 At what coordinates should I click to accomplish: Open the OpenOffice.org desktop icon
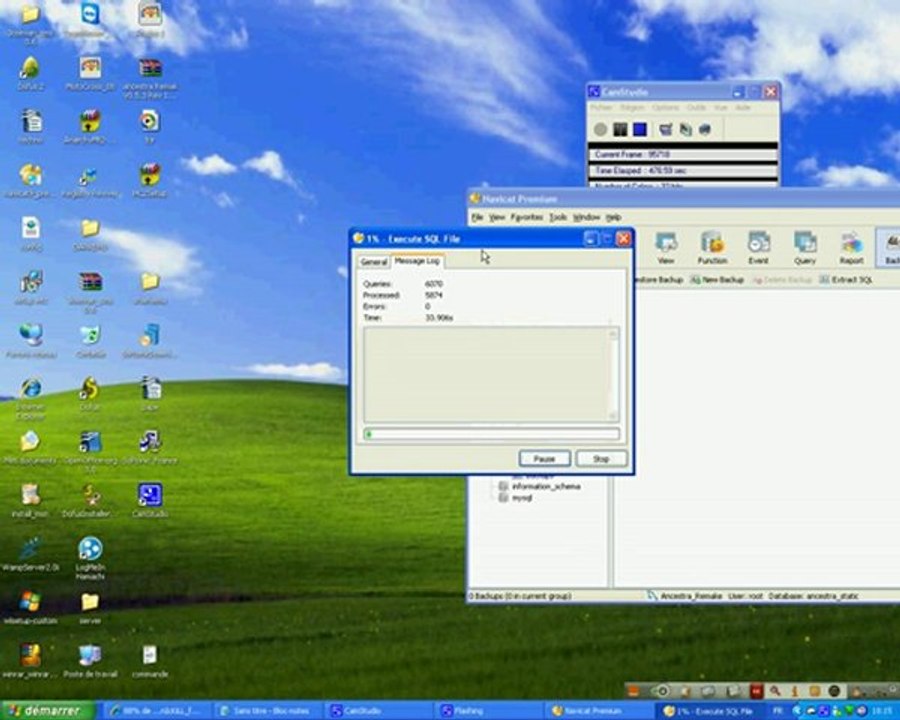90,452
